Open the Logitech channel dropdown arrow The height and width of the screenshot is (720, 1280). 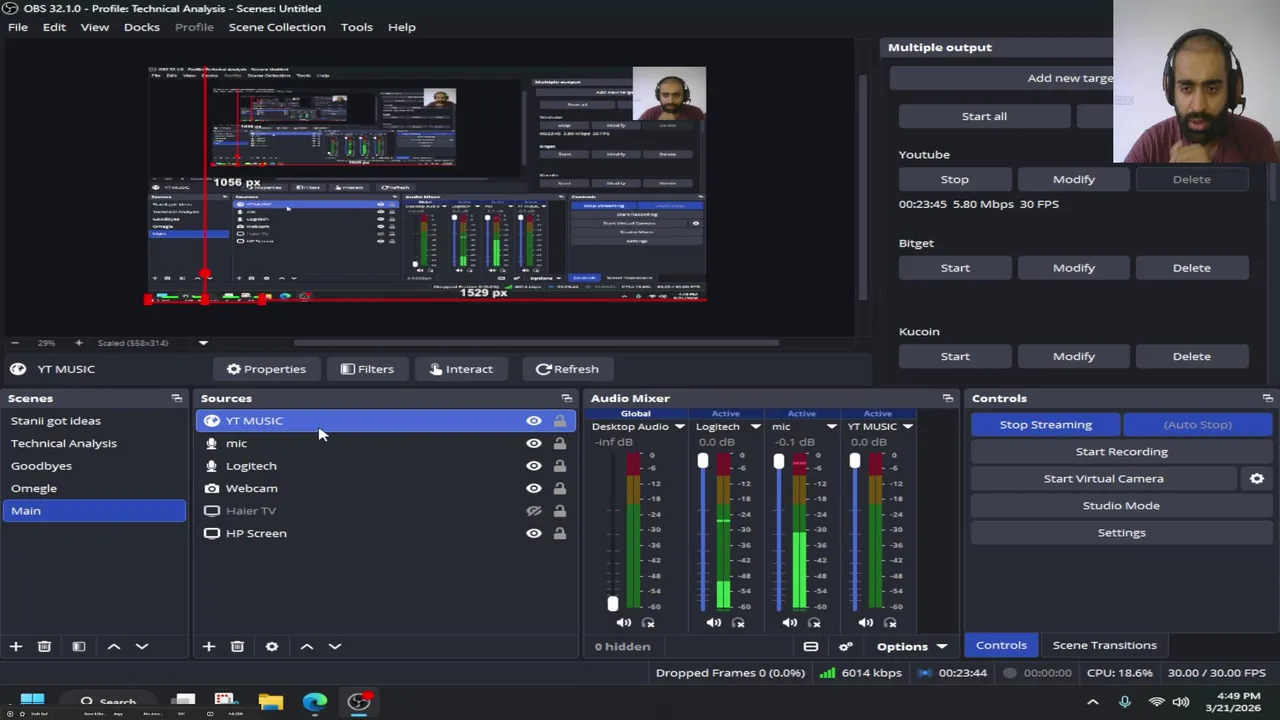[x=756, y=427]
